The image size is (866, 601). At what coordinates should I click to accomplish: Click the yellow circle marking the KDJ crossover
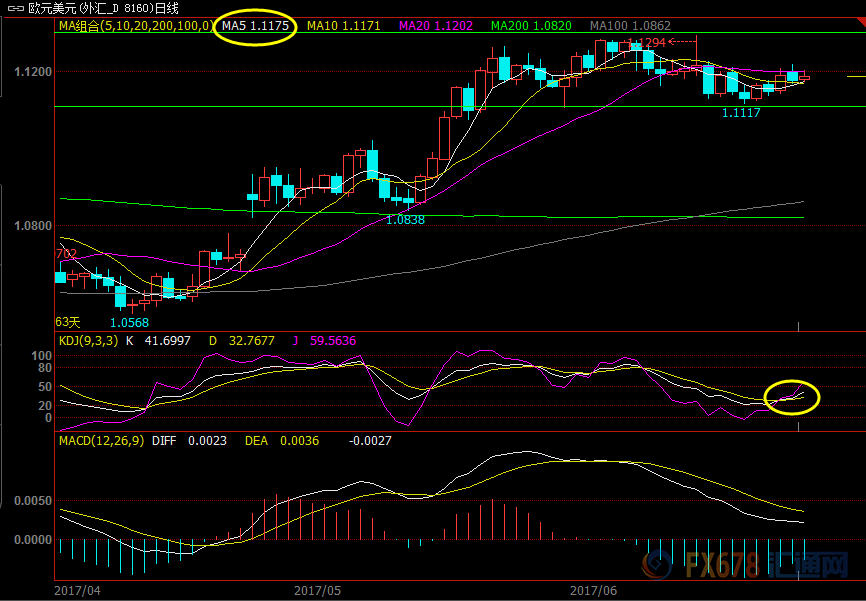791,397
